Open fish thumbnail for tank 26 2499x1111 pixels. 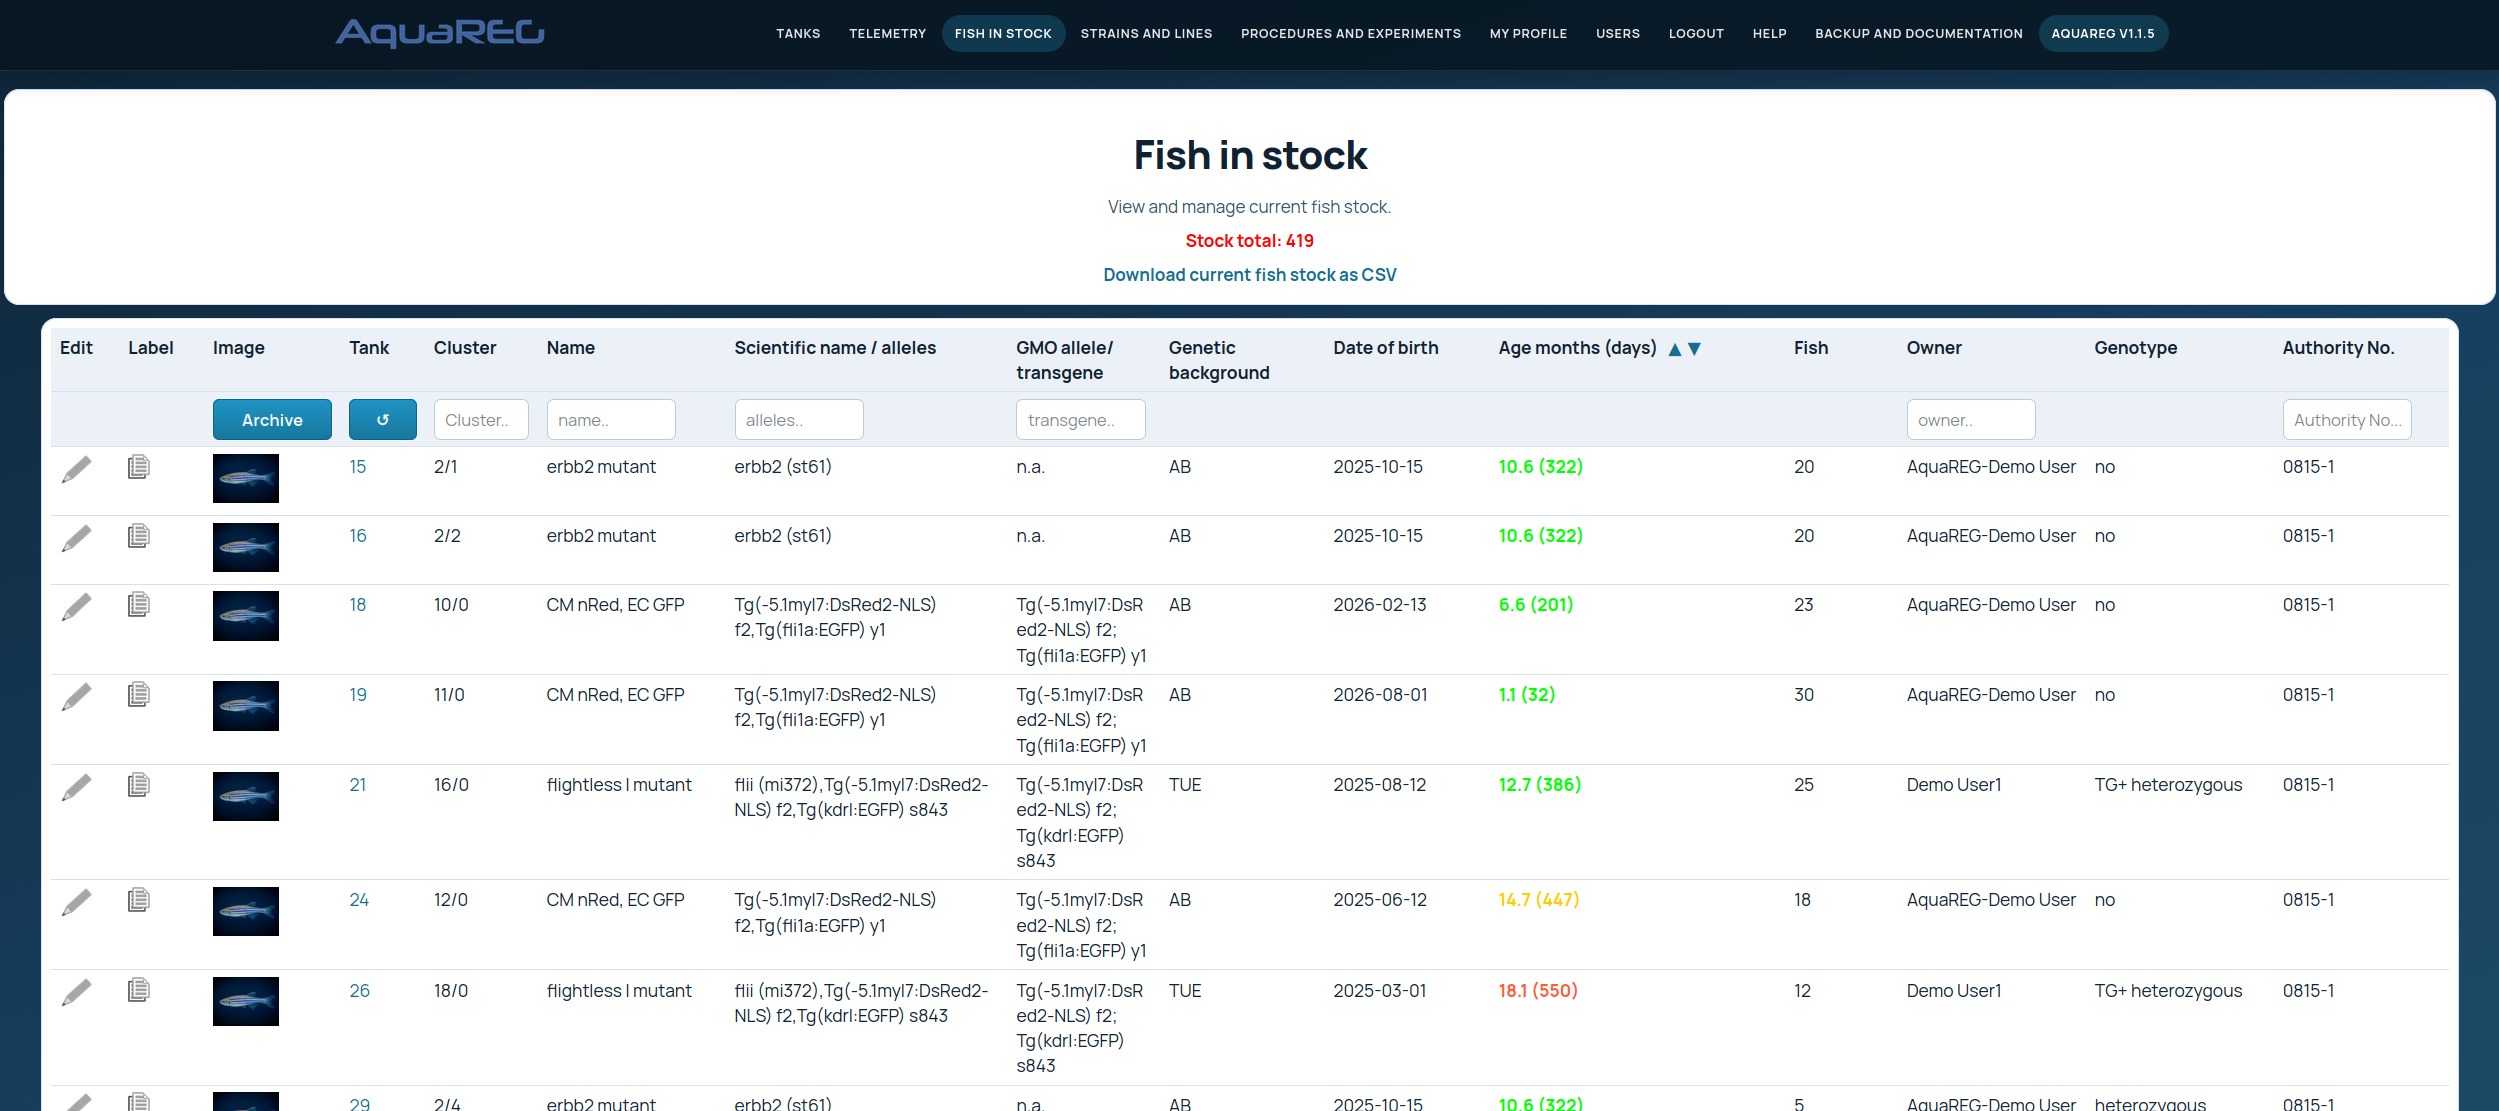(246, 1002)
